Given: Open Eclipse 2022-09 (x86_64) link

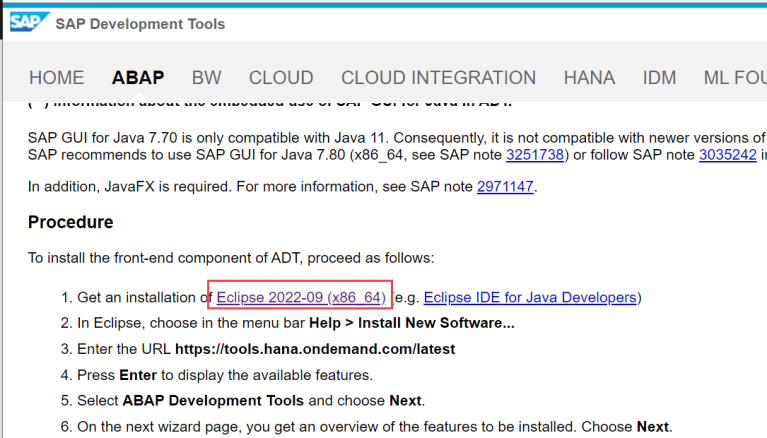Looking at the screenshot, I should click(x=301, y=298).
